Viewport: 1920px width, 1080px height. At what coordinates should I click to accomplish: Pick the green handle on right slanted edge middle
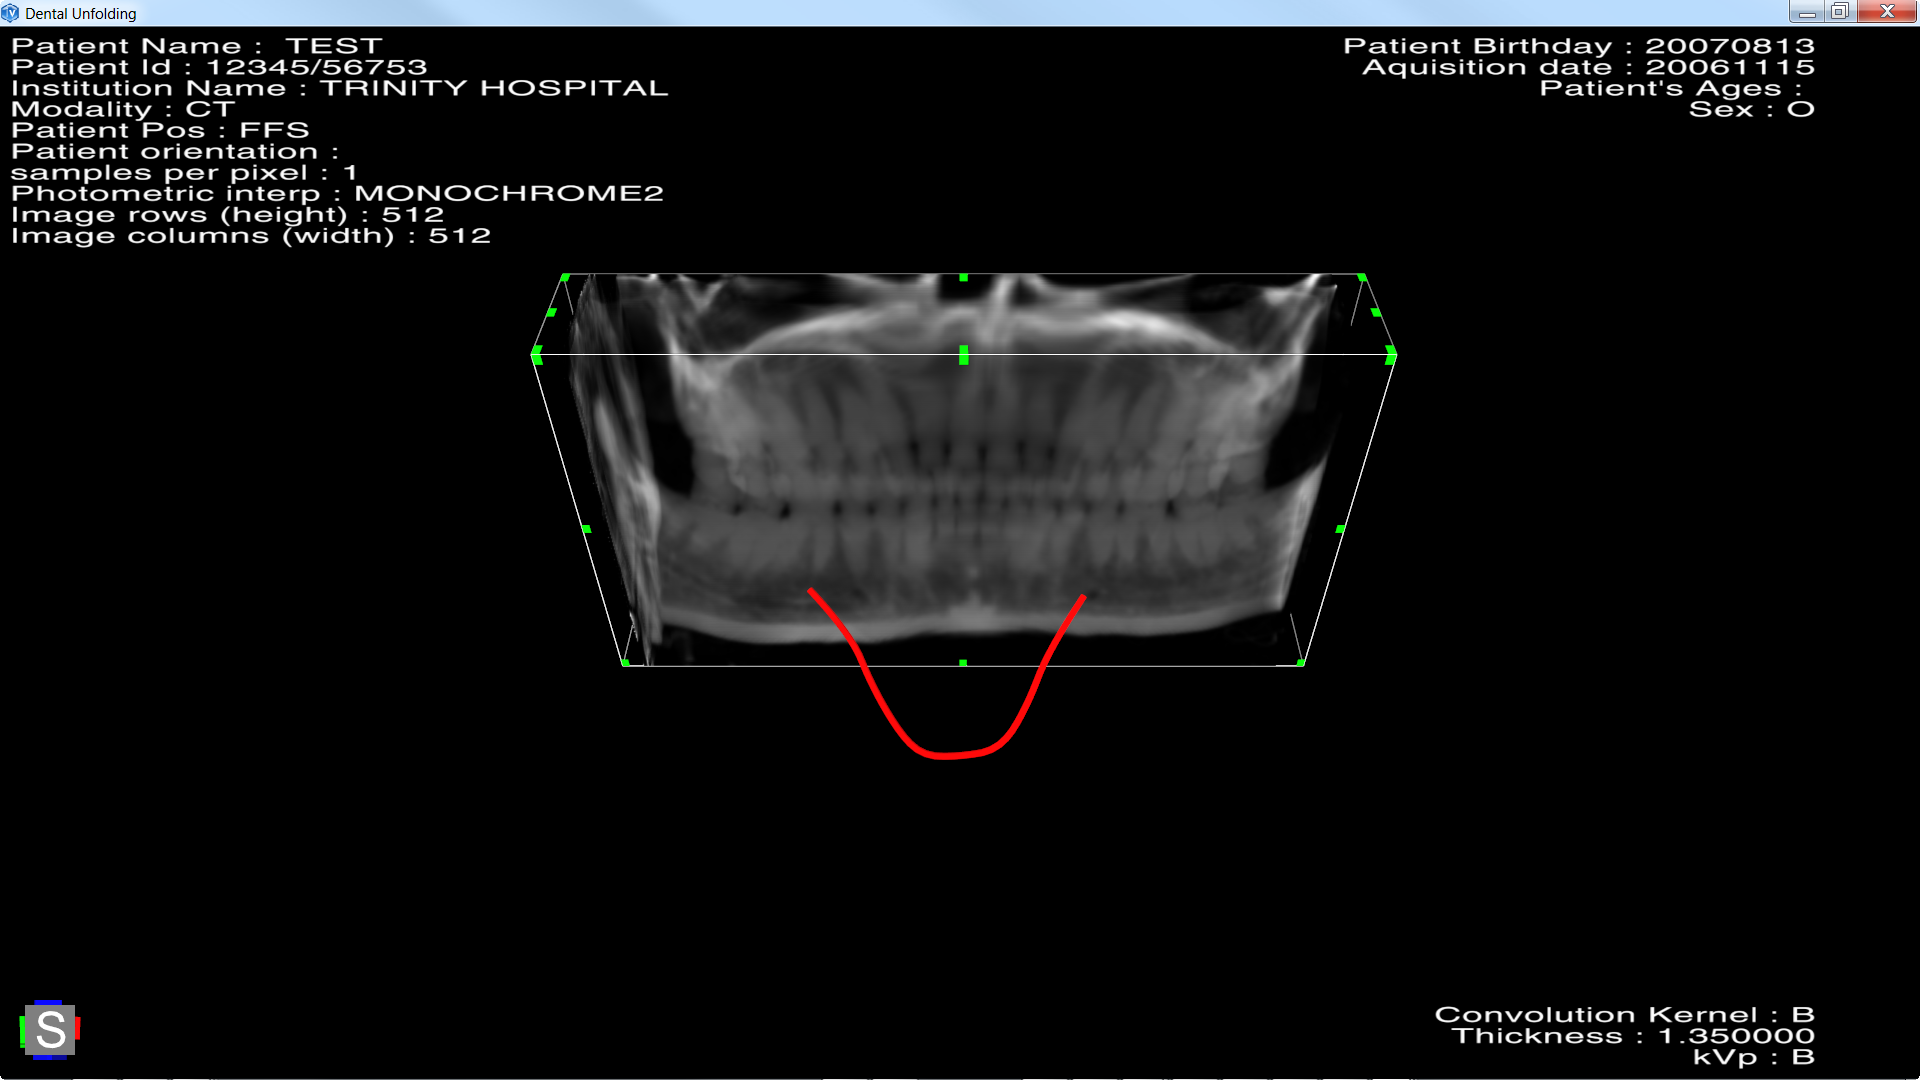[1340, 529]
